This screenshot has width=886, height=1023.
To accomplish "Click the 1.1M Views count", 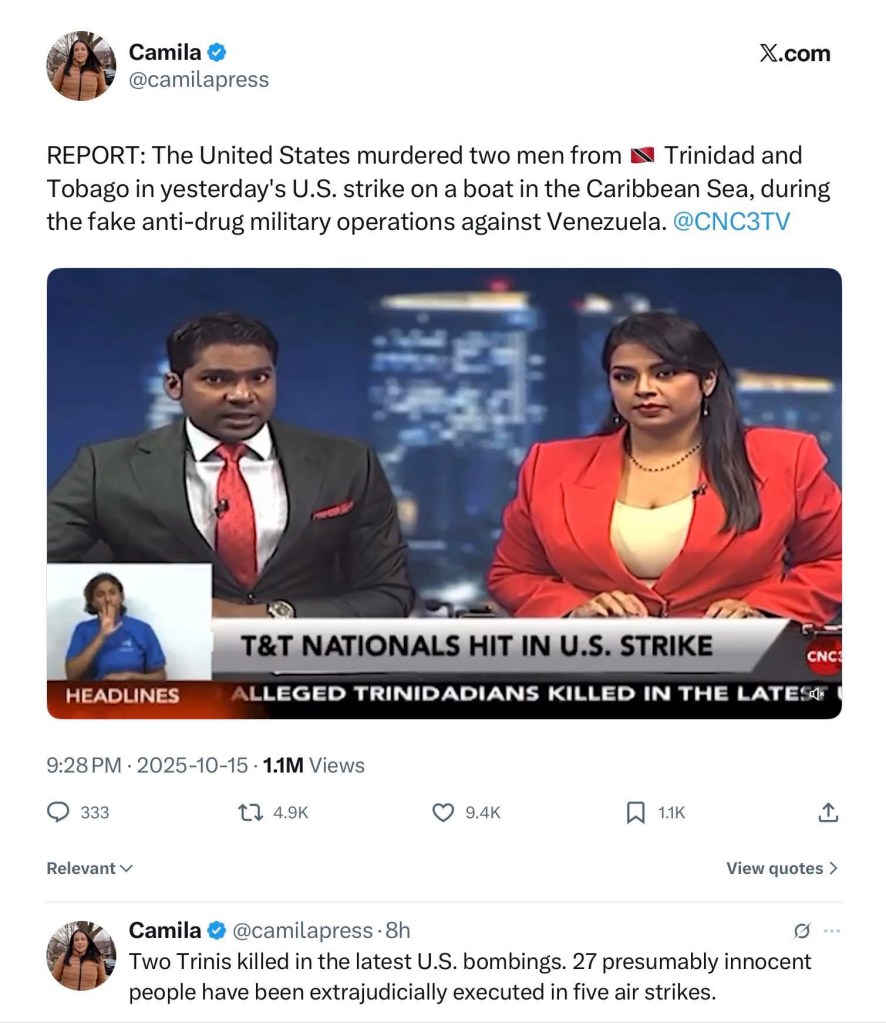I will coord(314,765).
